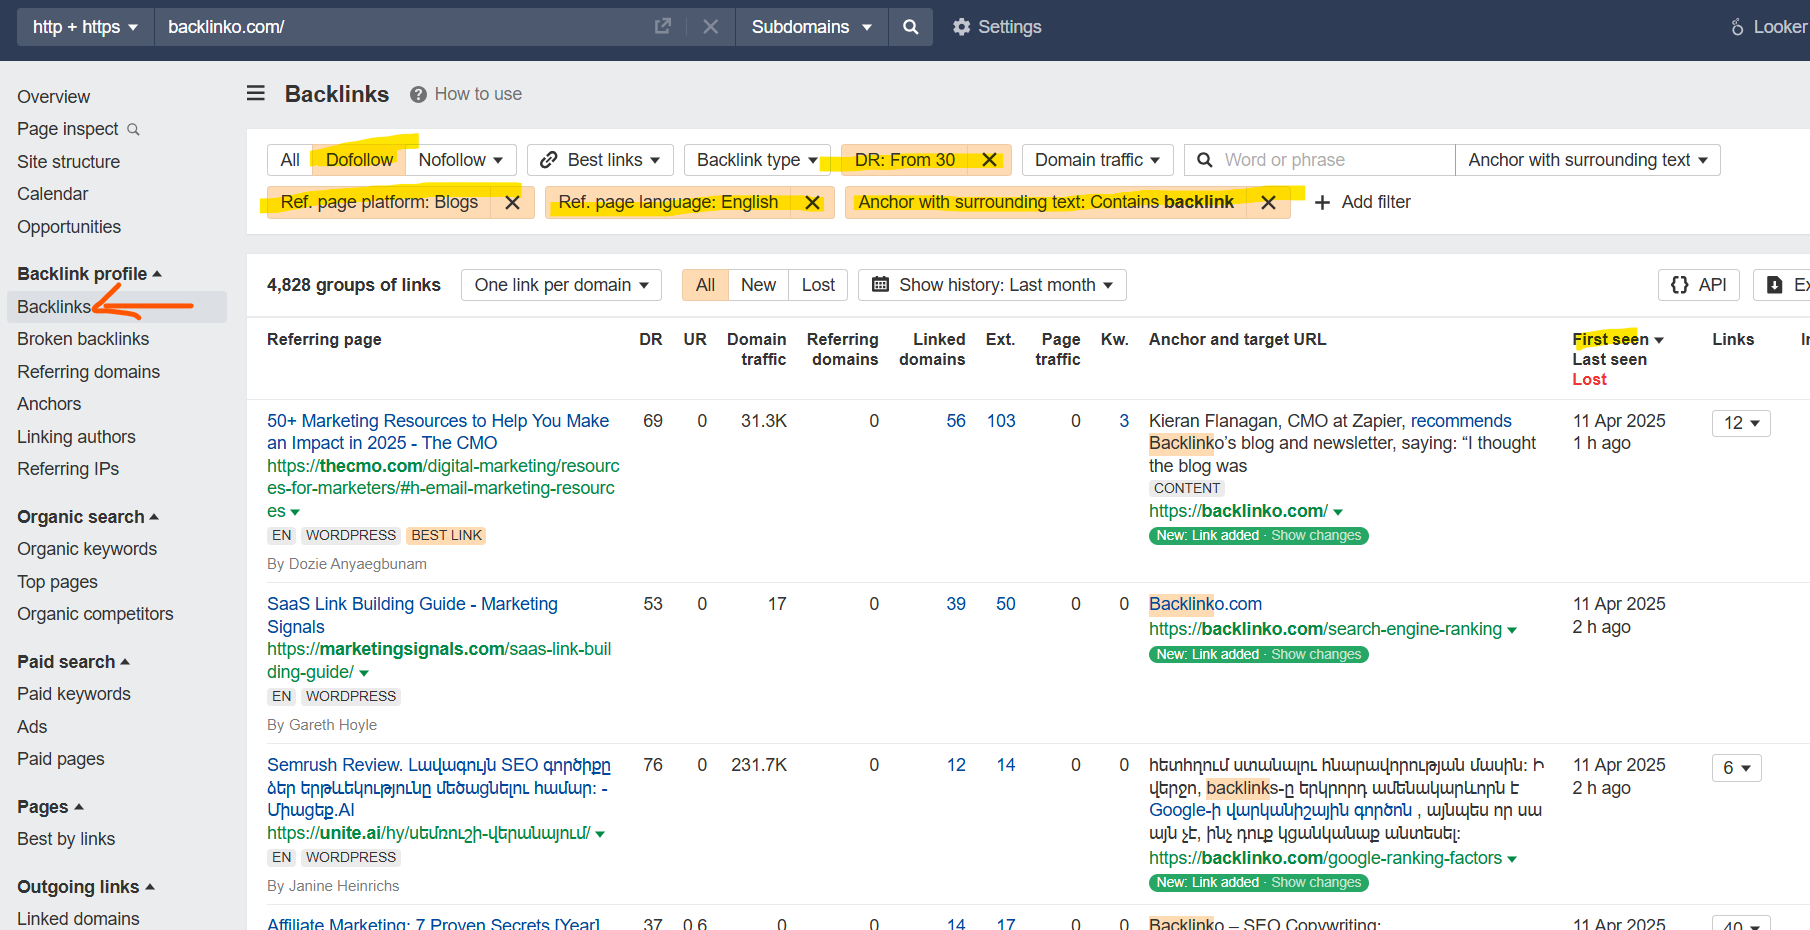Collapse the Paid search section
This screenshot has width=1810, height=930.
(73, 662)
